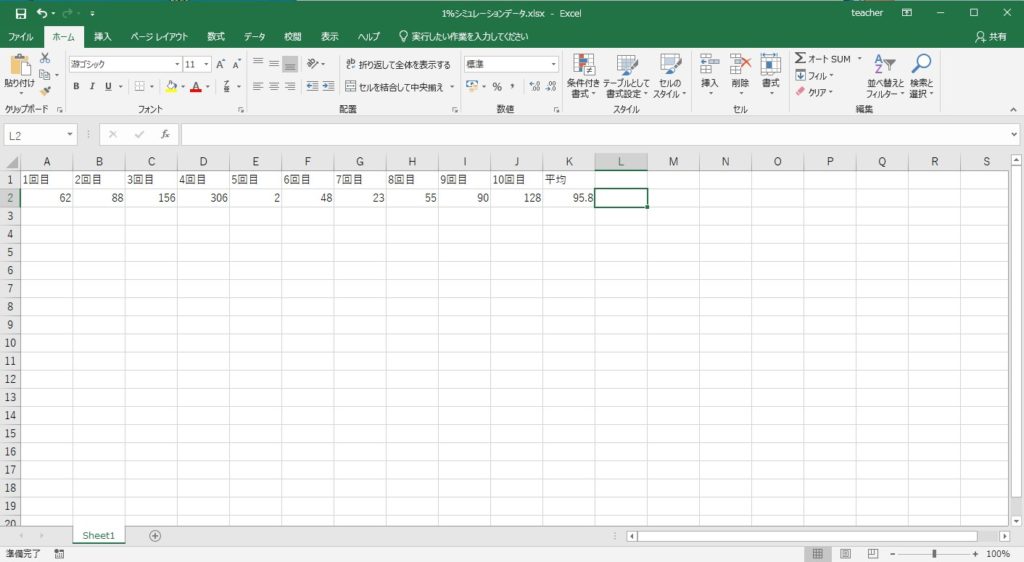
Task: Decrease indent in the alignment group
Action: point(313,86)
